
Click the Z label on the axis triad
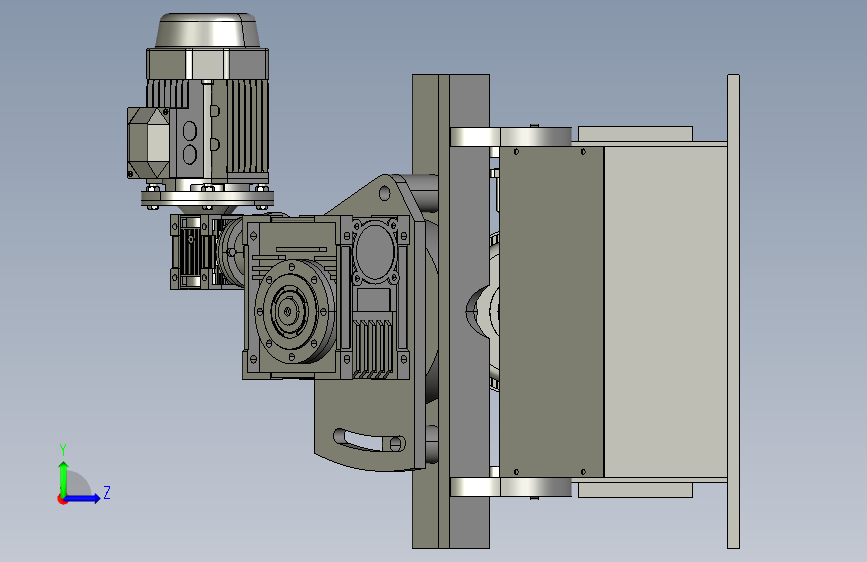tap(107, 492)
